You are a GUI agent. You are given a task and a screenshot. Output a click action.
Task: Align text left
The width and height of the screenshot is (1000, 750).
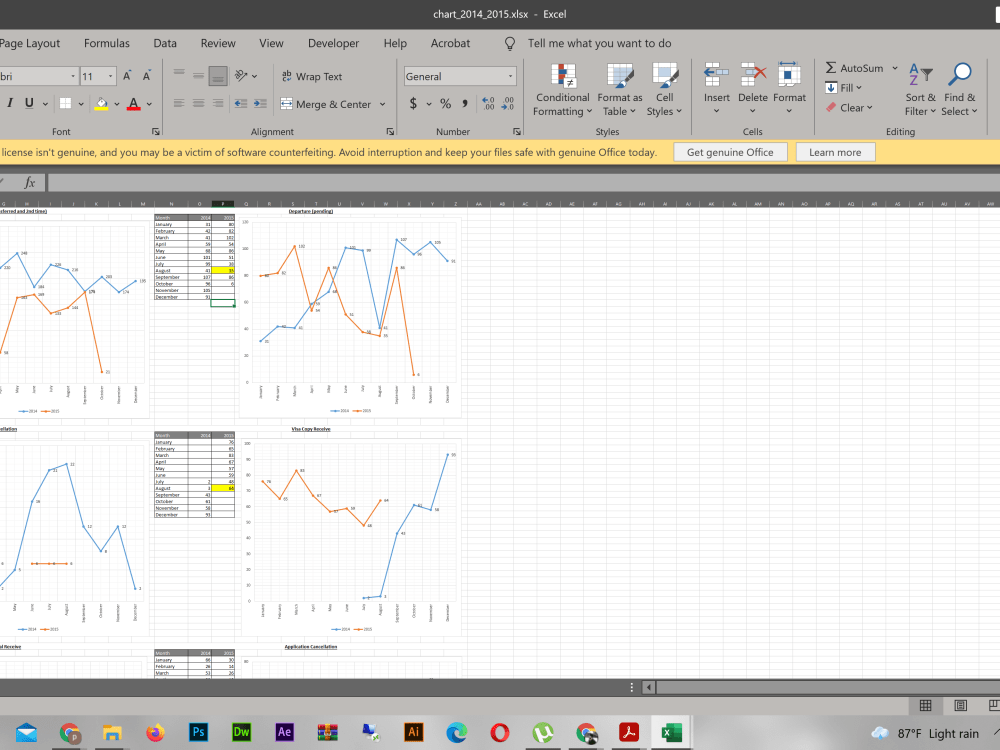click(179, 103)
